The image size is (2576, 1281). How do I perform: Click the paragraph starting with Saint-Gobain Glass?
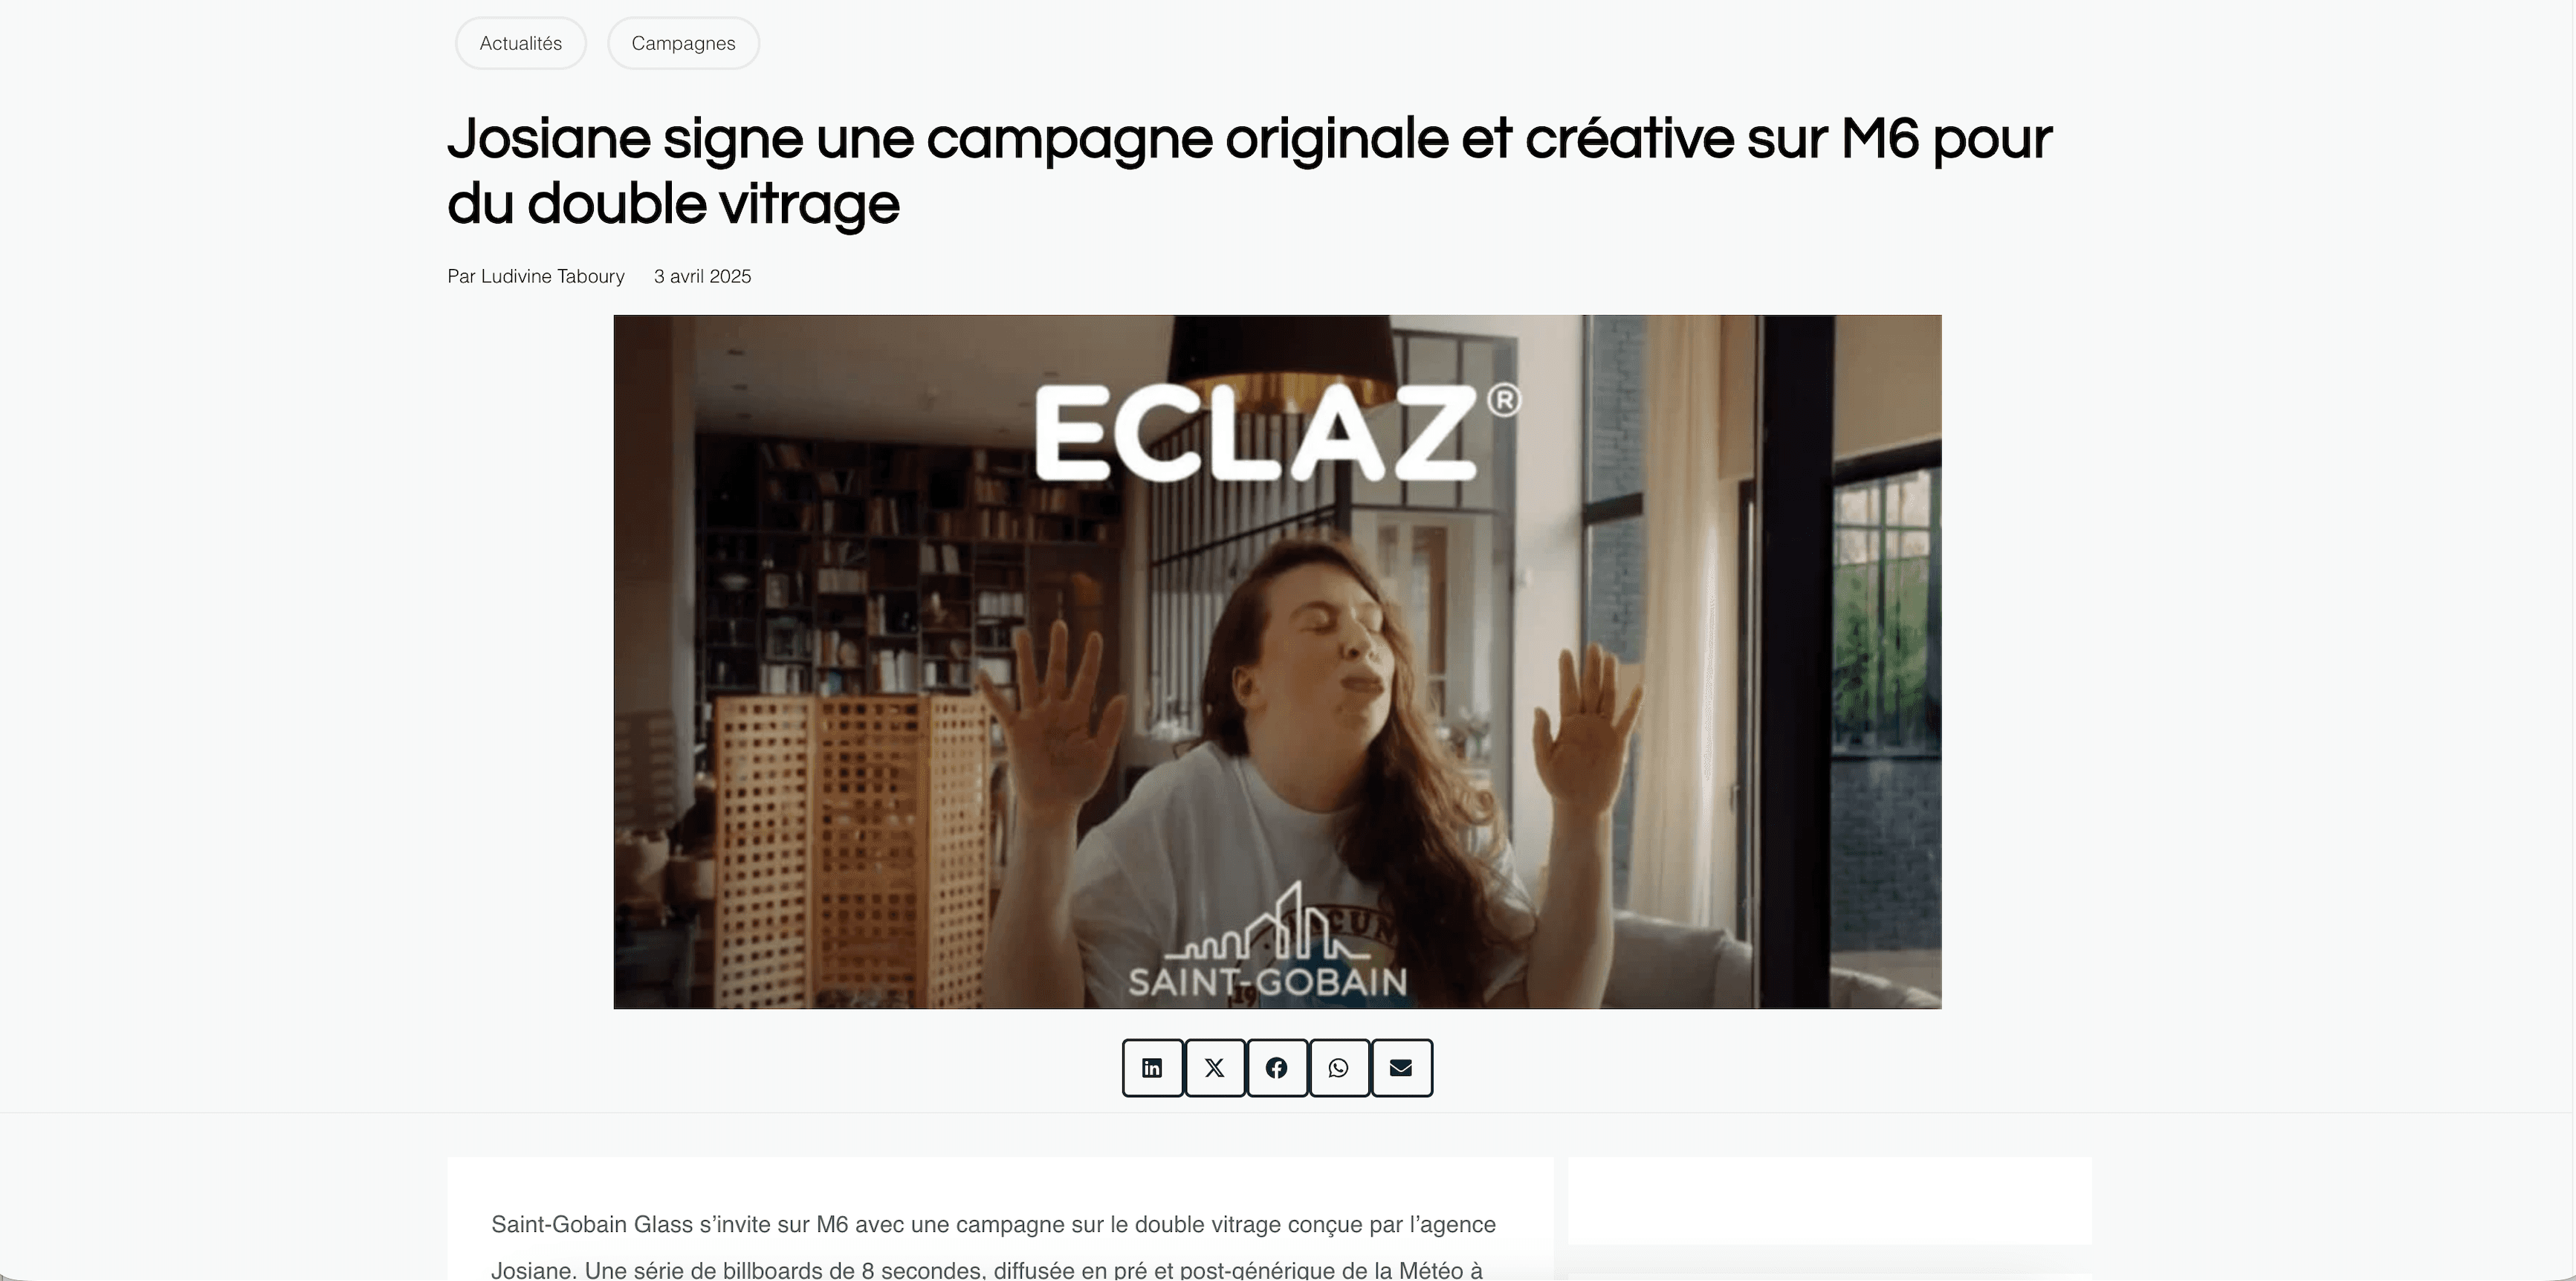click(x=993, y=1246)
